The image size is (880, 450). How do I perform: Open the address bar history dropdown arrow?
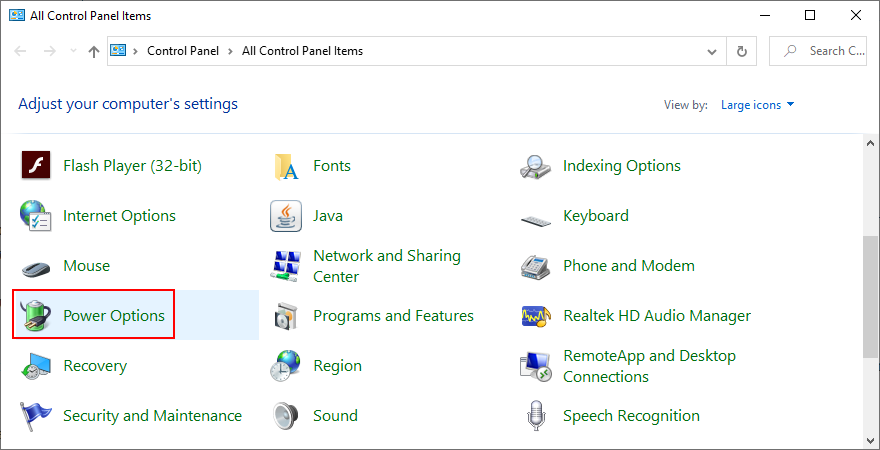(711, 51)
